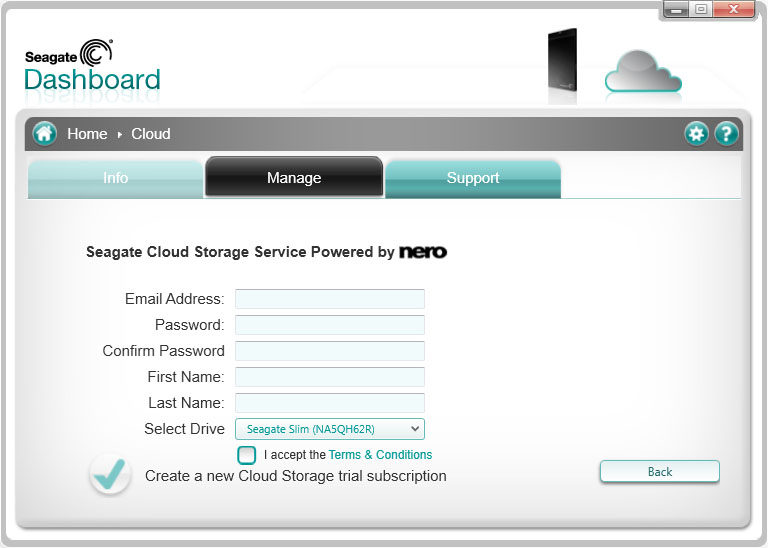The width and height of the screenshot is (768, 548).
Task: Focus the Confirm Password field
Action: click(330, 351)
